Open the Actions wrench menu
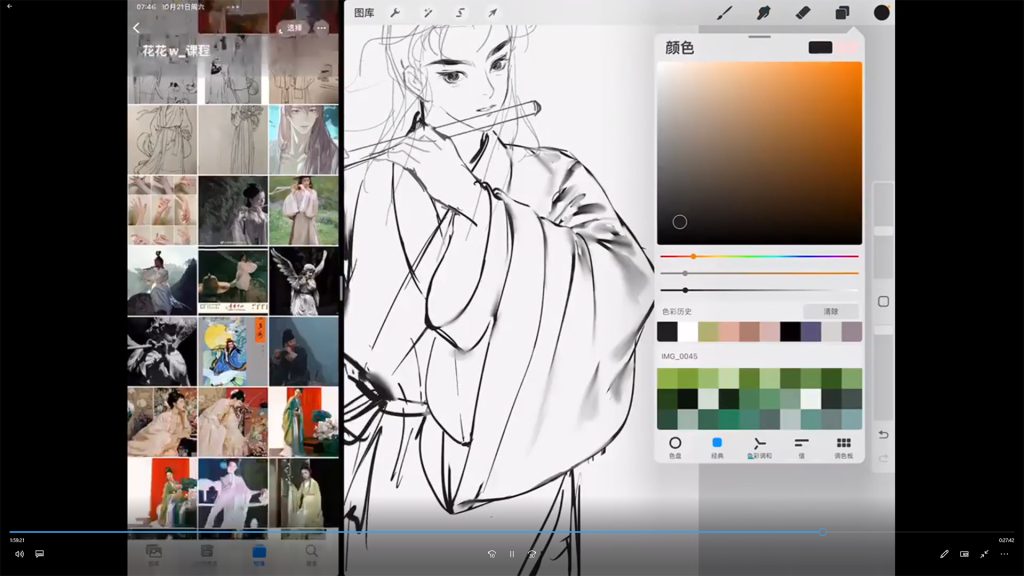Image resolution: width=1024 pixels, height=576 pixels. pyautogui.click(x=395, y=13)
